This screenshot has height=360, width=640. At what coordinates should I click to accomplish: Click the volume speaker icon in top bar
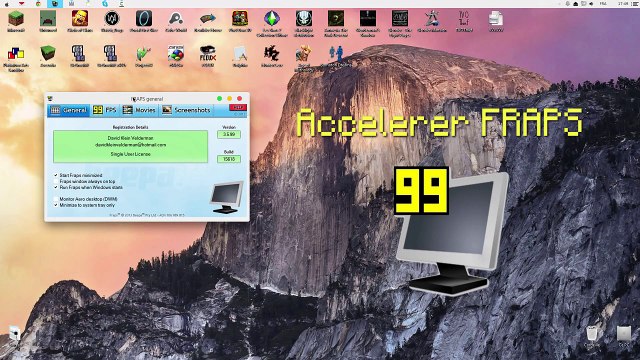point(591,4)
